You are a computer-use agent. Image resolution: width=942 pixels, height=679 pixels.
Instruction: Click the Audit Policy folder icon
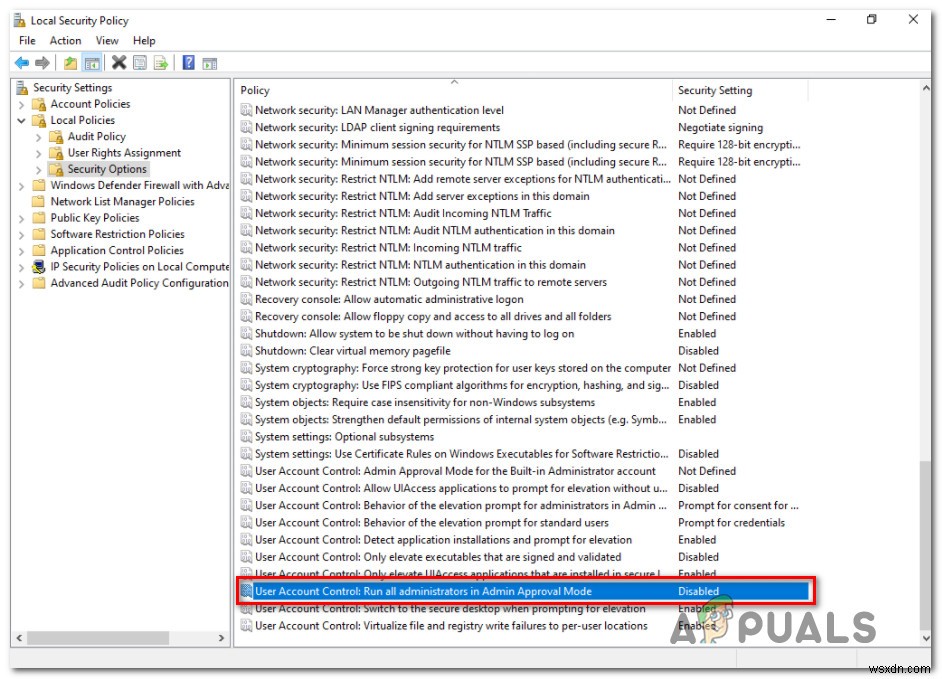click(56, 136)
